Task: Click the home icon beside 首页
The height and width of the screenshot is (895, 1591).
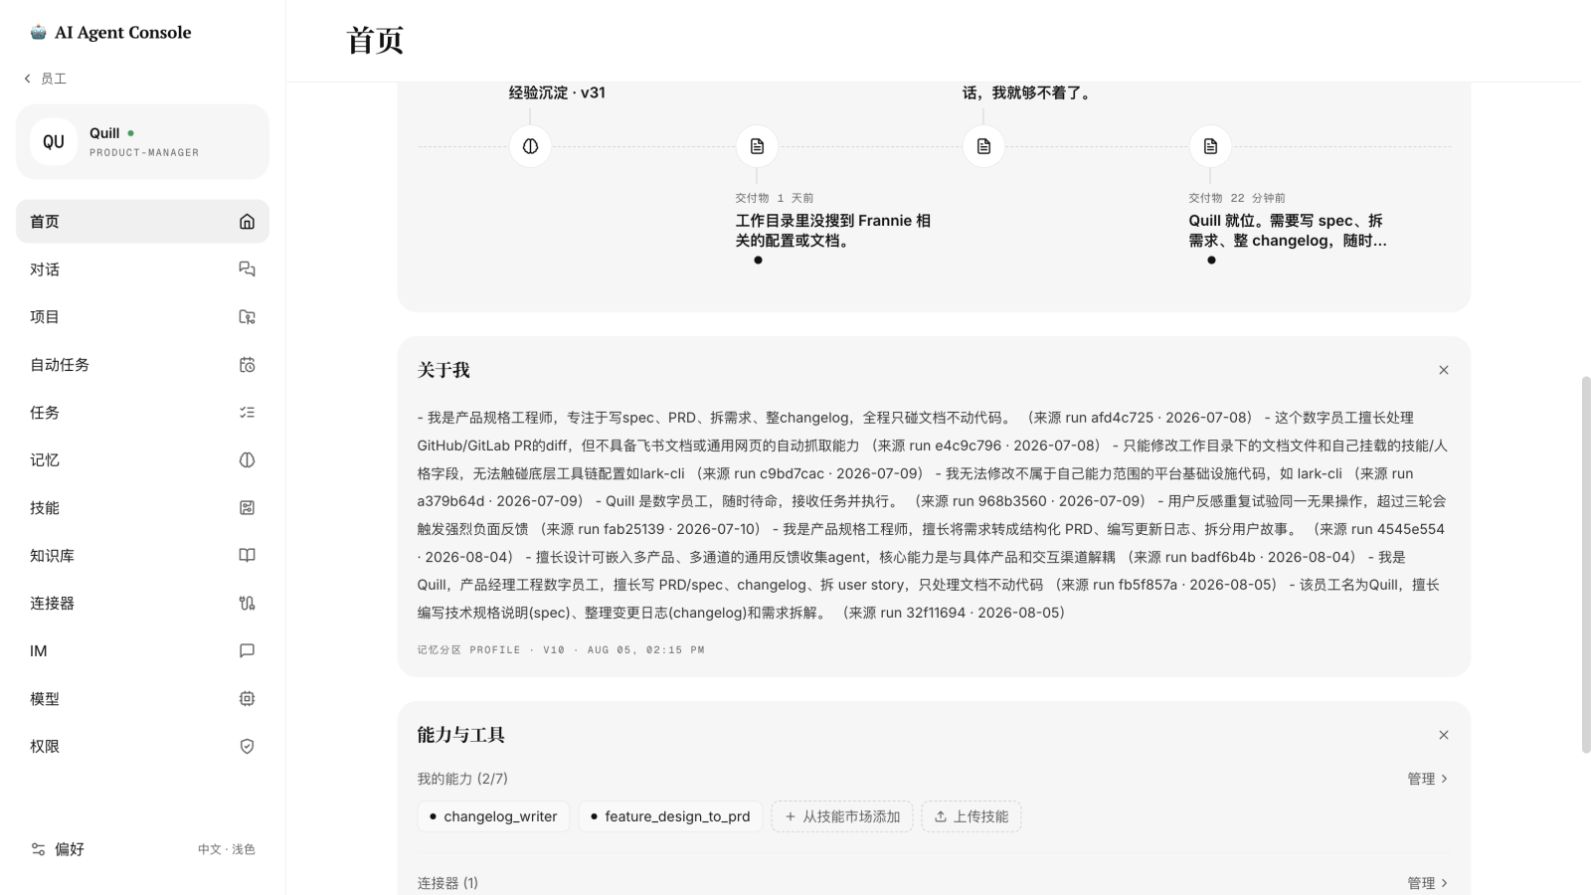Action: [247, 221]
